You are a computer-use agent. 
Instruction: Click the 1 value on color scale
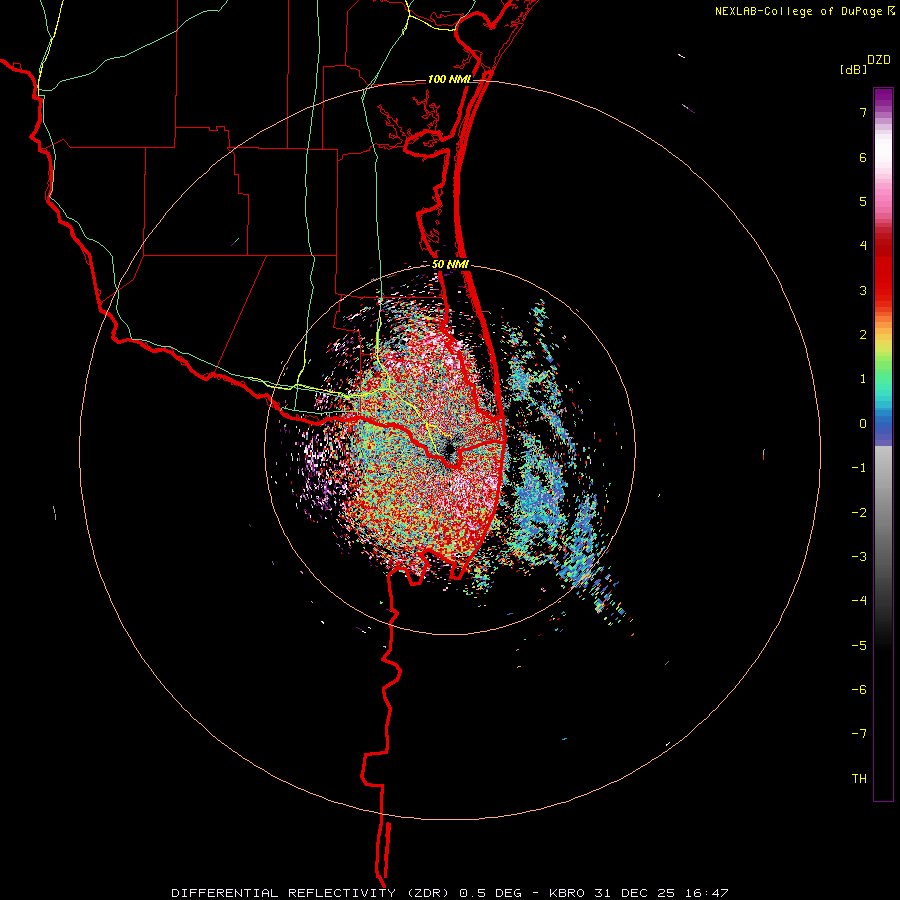(x=863, y=379)
